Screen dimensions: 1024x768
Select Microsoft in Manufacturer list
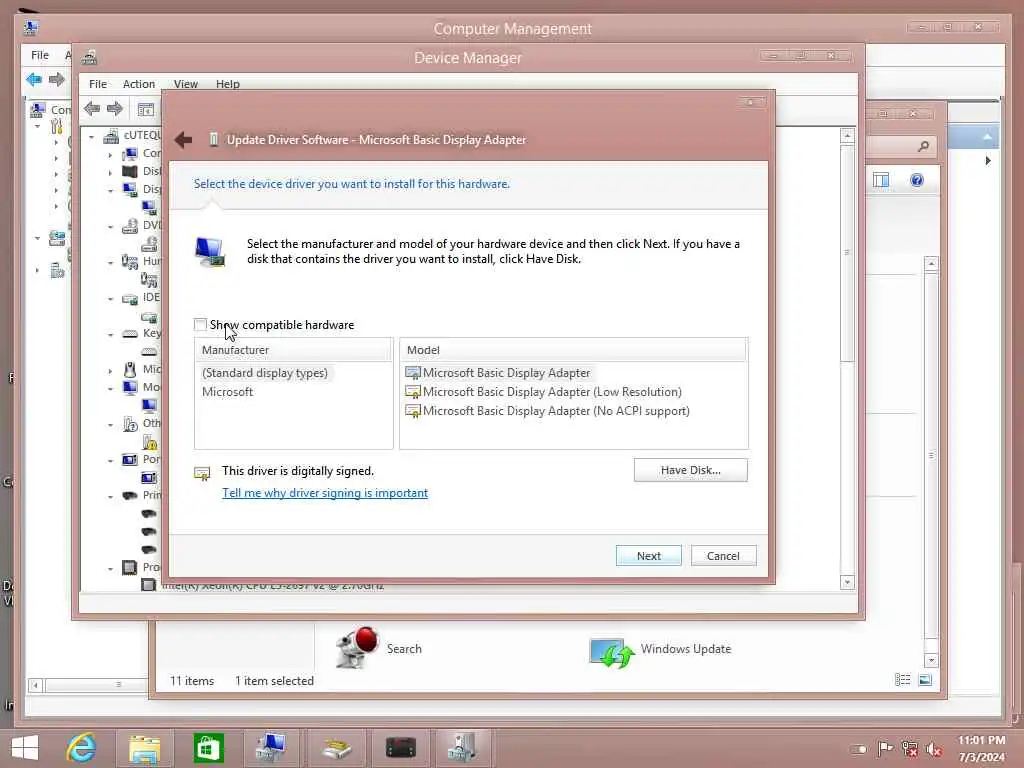pyautogui.click(x=227, y=392)
